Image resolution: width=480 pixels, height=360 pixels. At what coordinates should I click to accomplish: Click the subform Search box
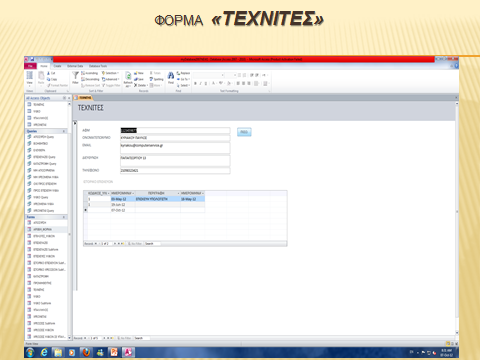point(152,244)
